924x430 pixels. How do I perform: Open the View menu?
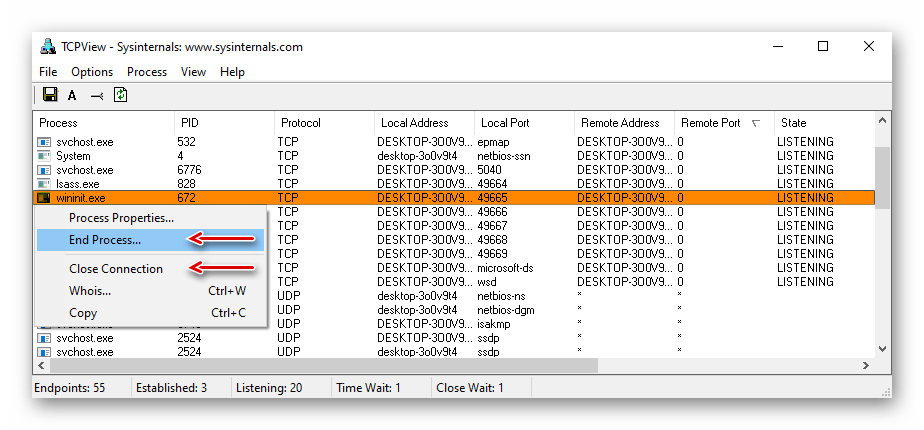(193, 72)
